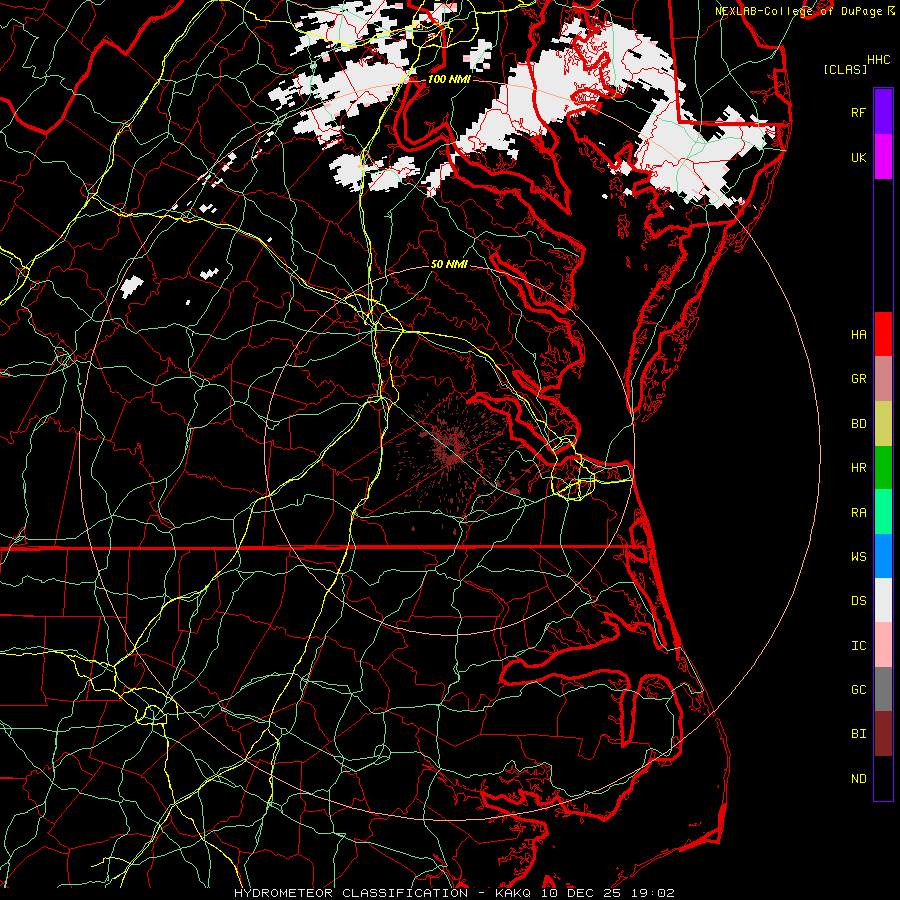Viewport: 900px width, 900px height.
Task: Select the GR legend color block
Action: pyautogui.click(x=883, y=379)
